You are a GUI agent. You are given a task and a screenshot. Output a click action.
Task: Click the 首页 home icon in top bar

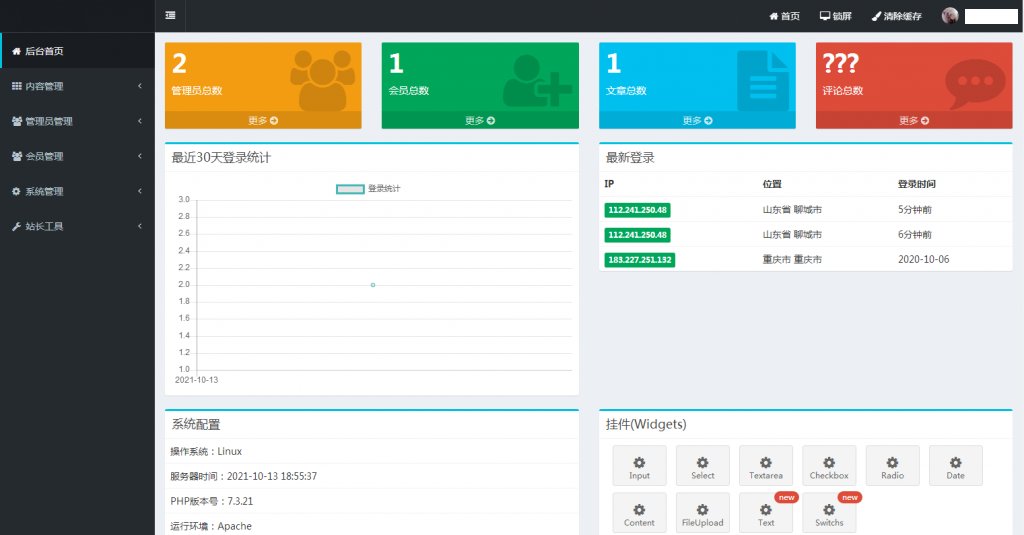[773, 16]
